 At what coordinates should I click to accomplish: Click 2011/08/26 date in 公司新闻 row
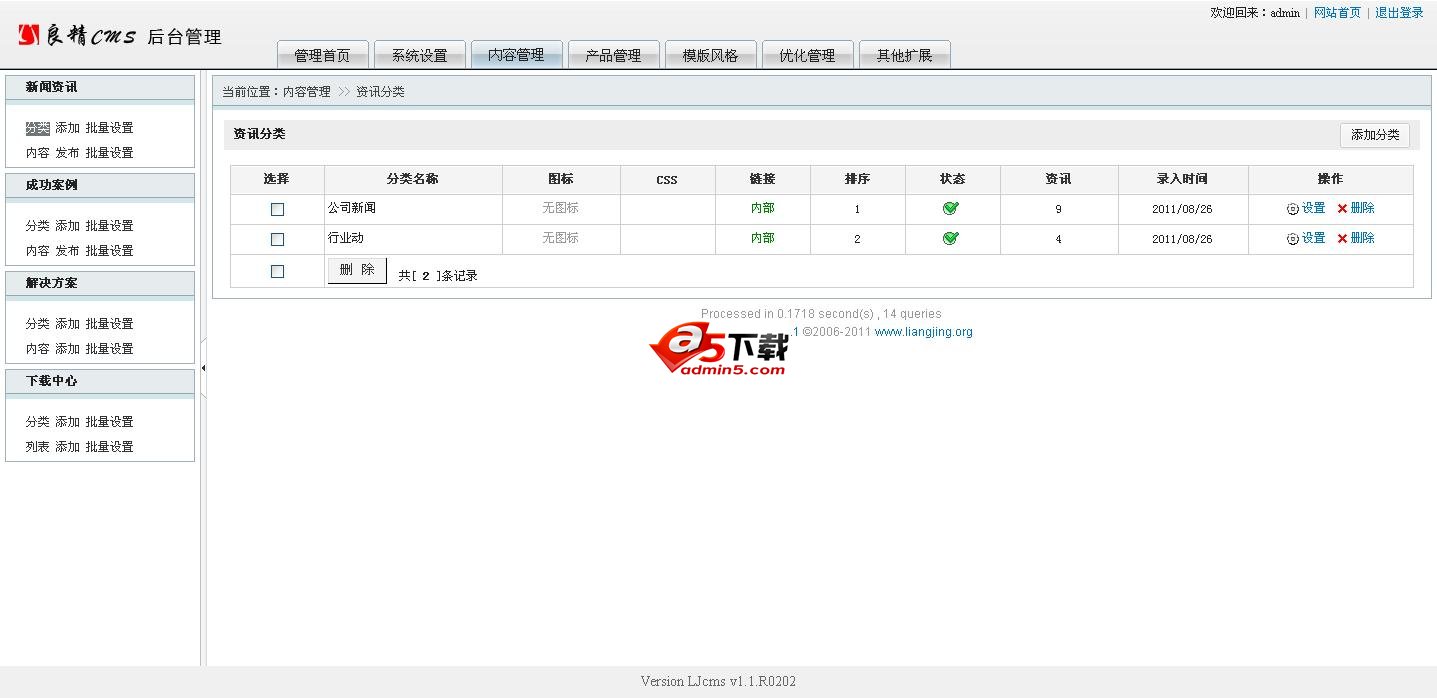click(x=1182, y=209)
